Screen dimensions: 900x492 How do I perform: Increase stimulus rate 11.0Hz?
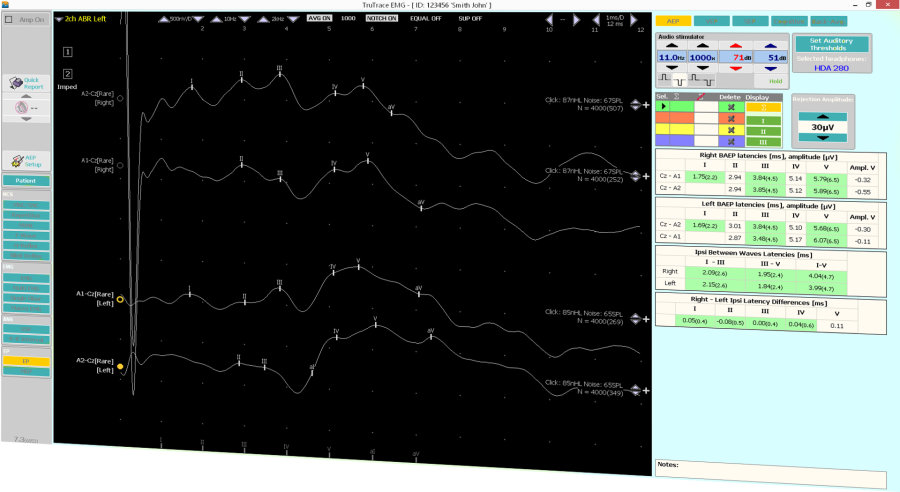pyautogui.click(x=672, y=46)
